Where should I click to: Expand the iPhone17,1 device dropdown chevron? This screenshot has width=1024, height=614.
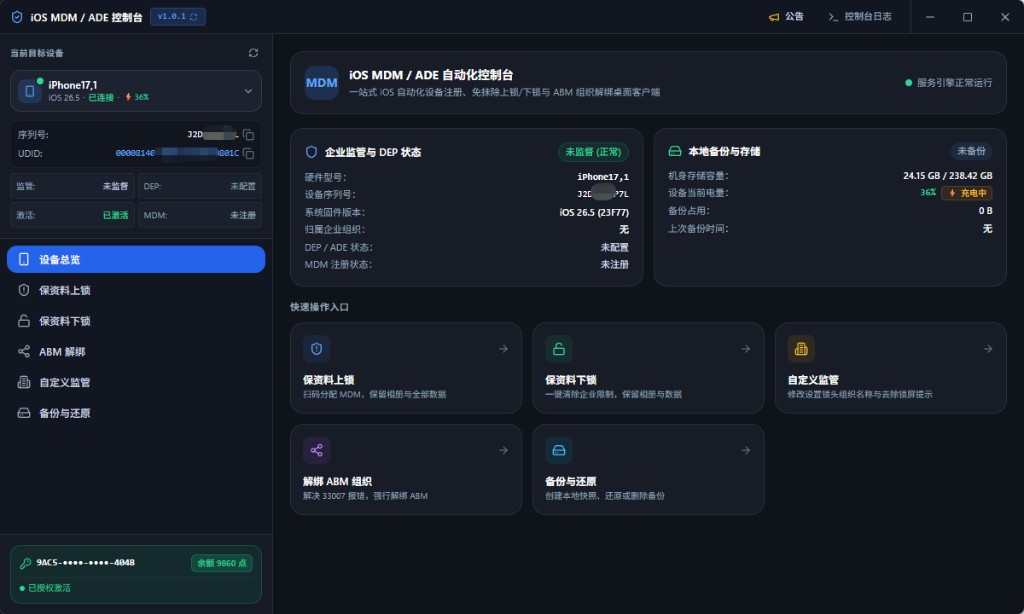(248, 91)
